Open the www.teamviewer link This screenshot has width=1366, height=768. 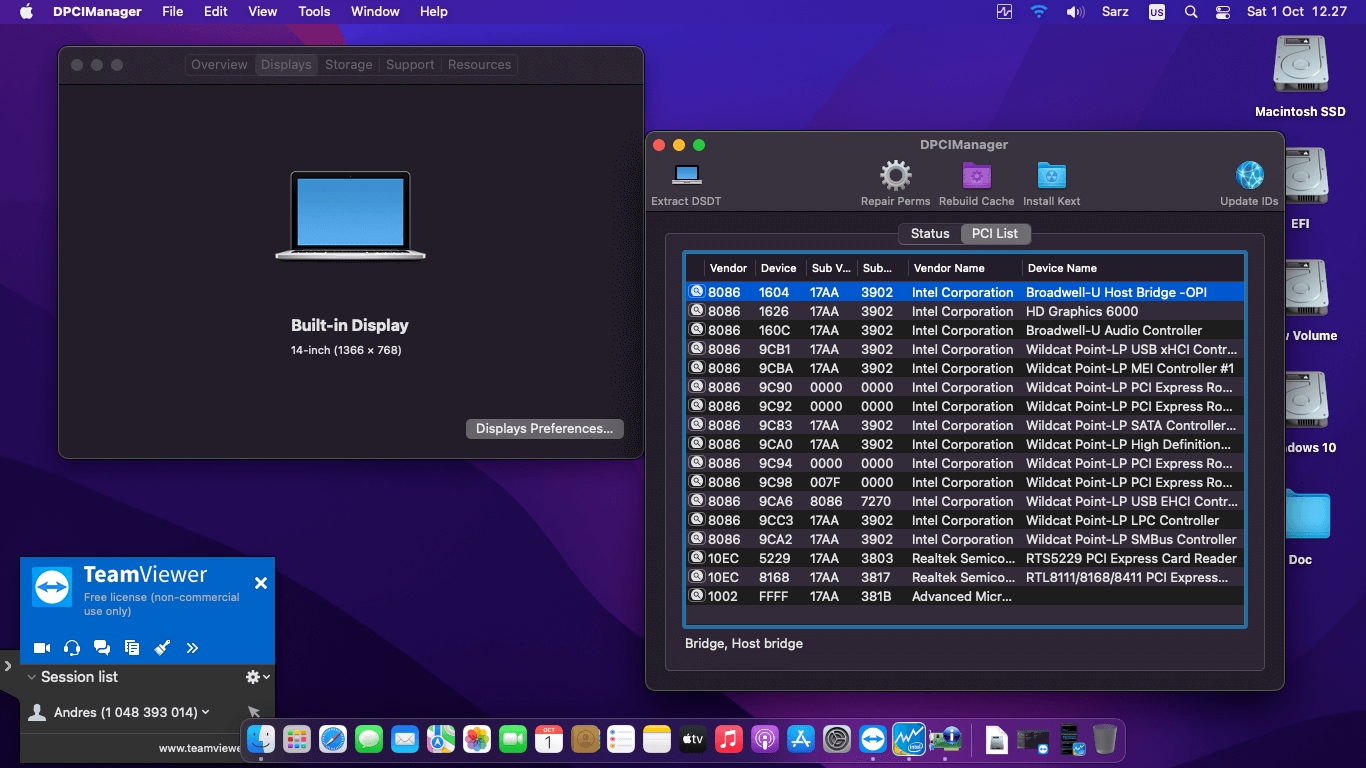point(200,747)
